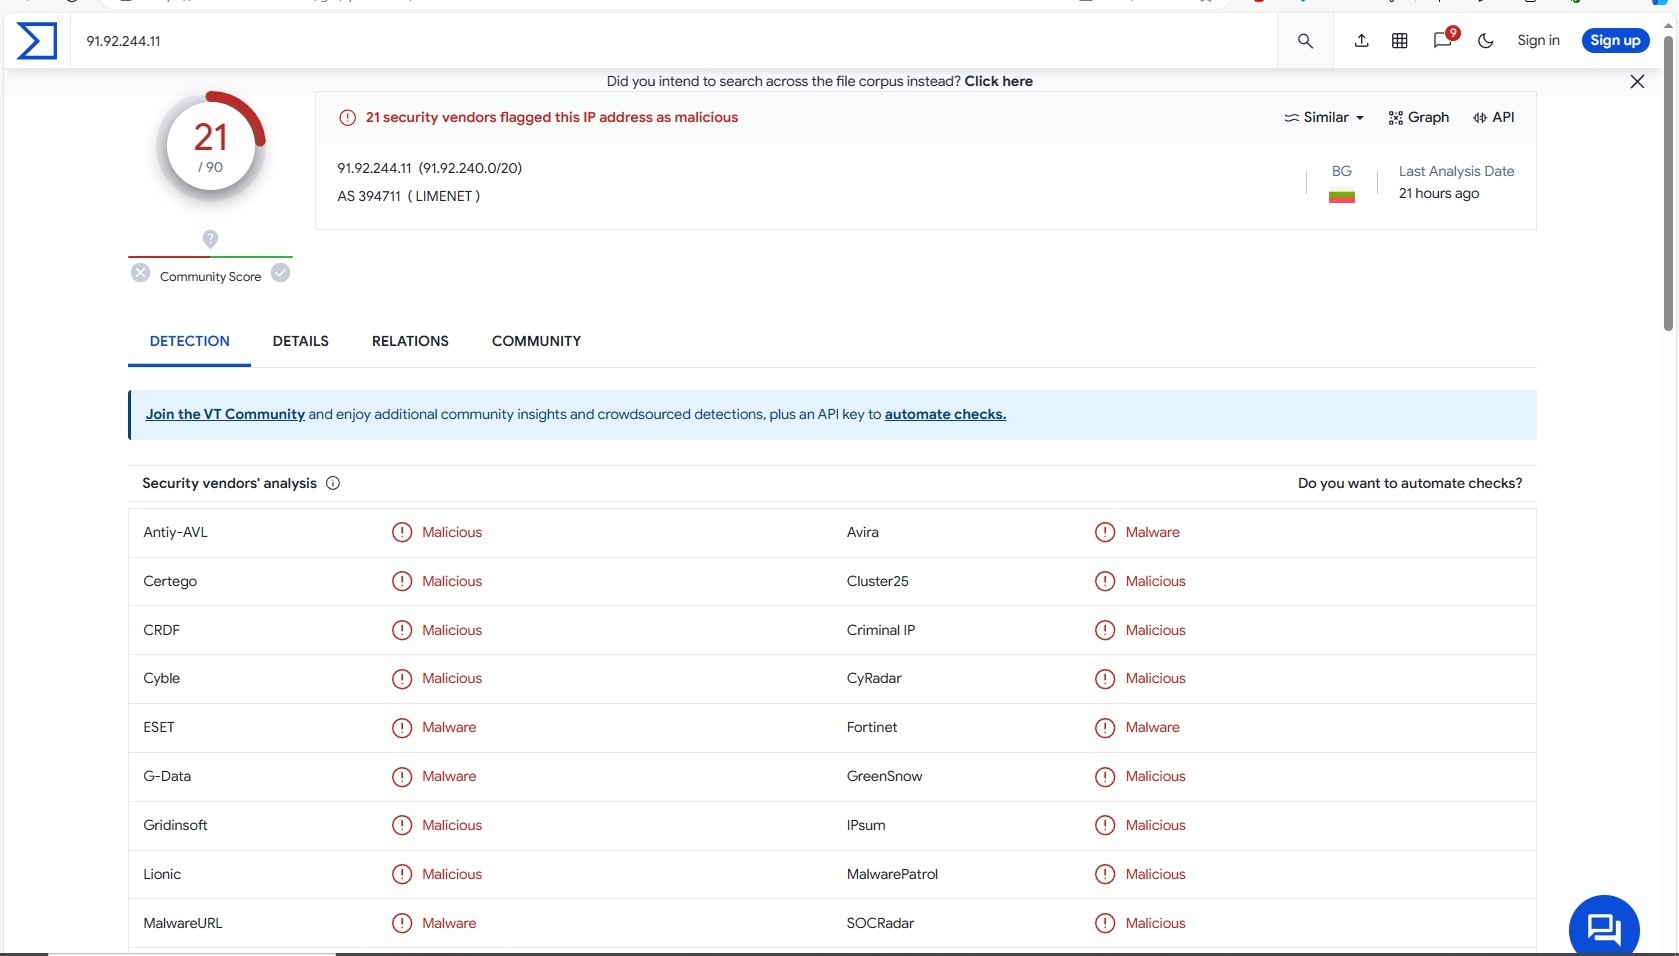The height and width of the screenshot is (956, 1679).
Task: Click the Sign in link
Action: 1538,40
